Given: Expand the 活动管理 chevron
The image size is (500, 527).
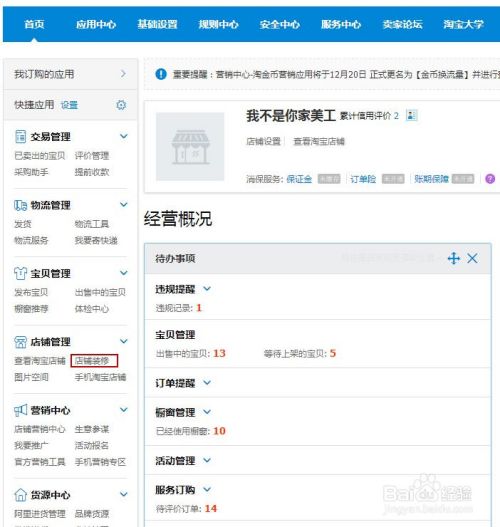Looking at the screenshot, I should pos(207,460).
